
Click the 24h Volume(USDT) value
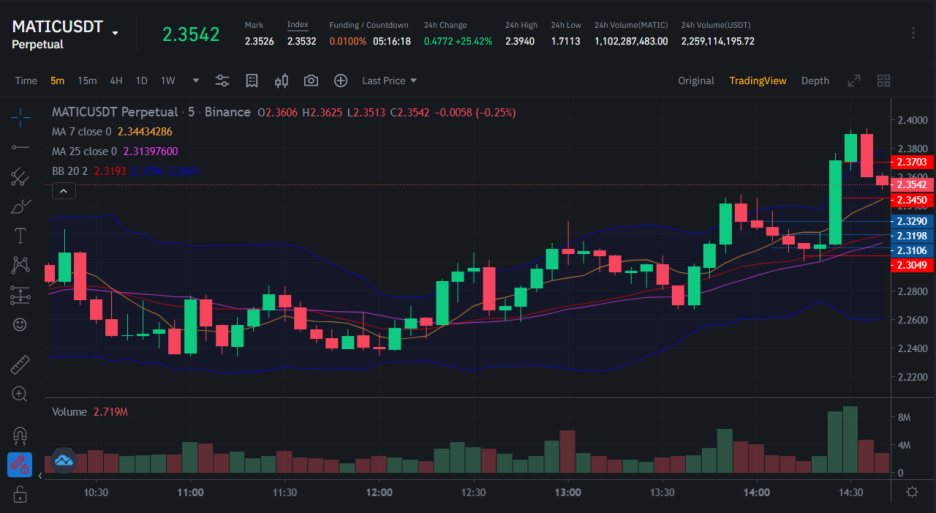pyautogui.click(x=718, y=41)
